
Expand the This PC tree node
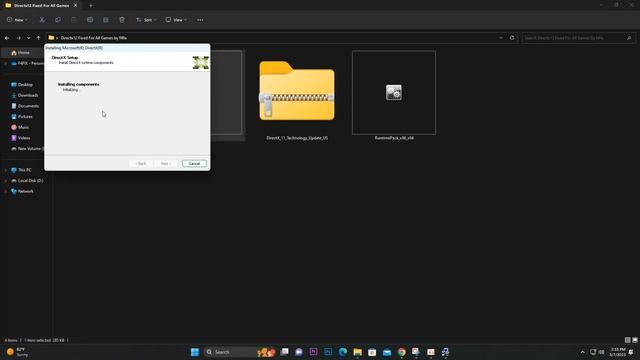click(6, 170)
